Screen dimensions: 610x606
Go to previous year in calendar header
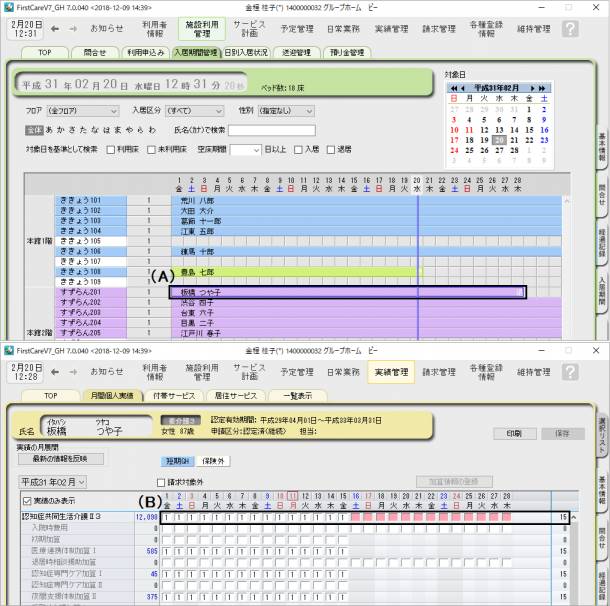[x=456, y=88]
